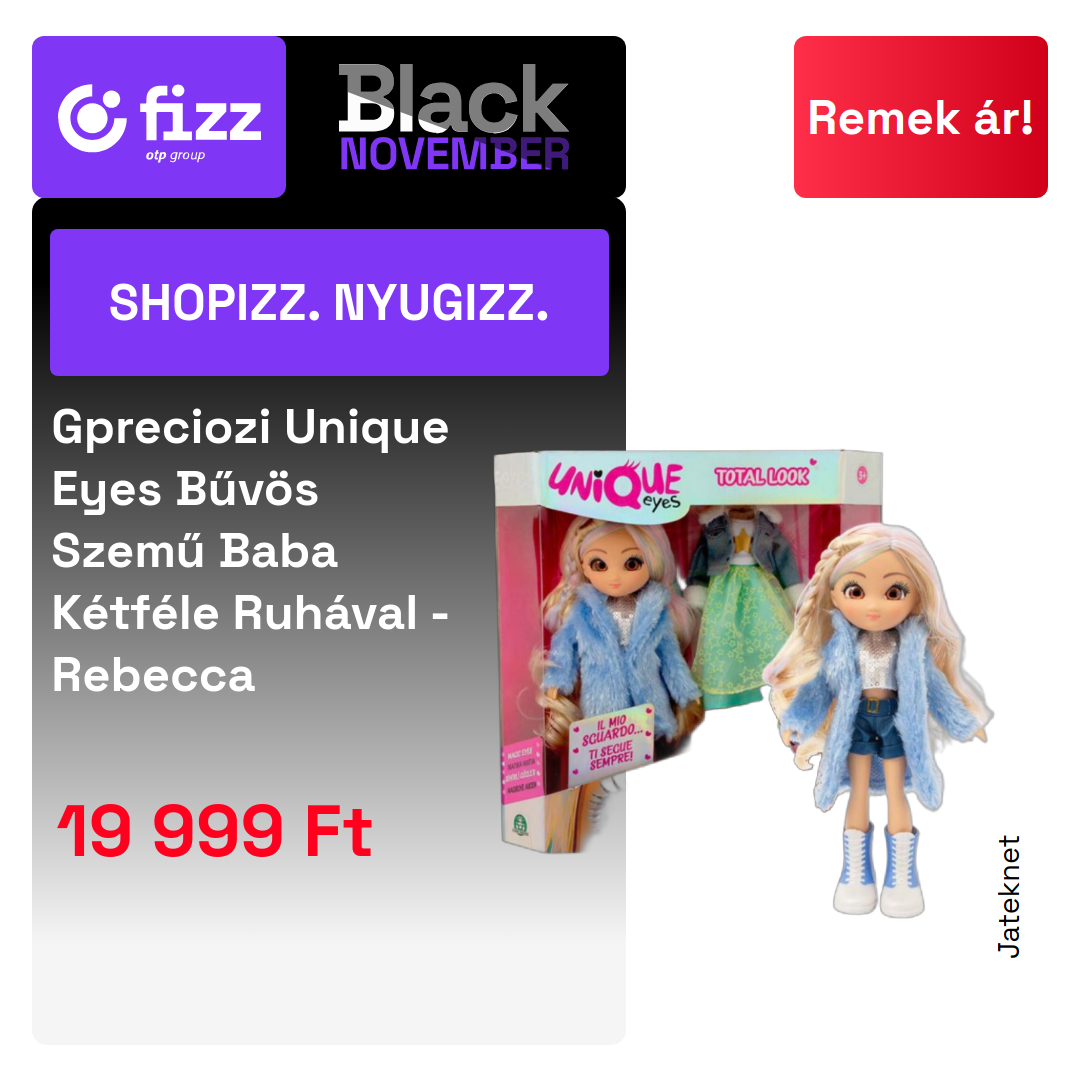Image resolution: width=1080 pixels, height=1080 pixels.
Task: Click the word Rebecca in the title
Action: (x=154, y=675)
